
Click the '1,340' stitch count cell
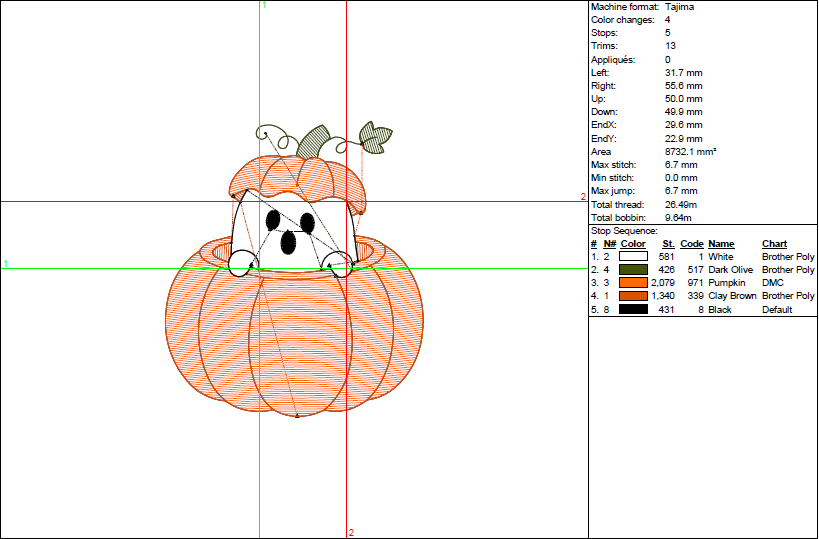pos(662,296)
